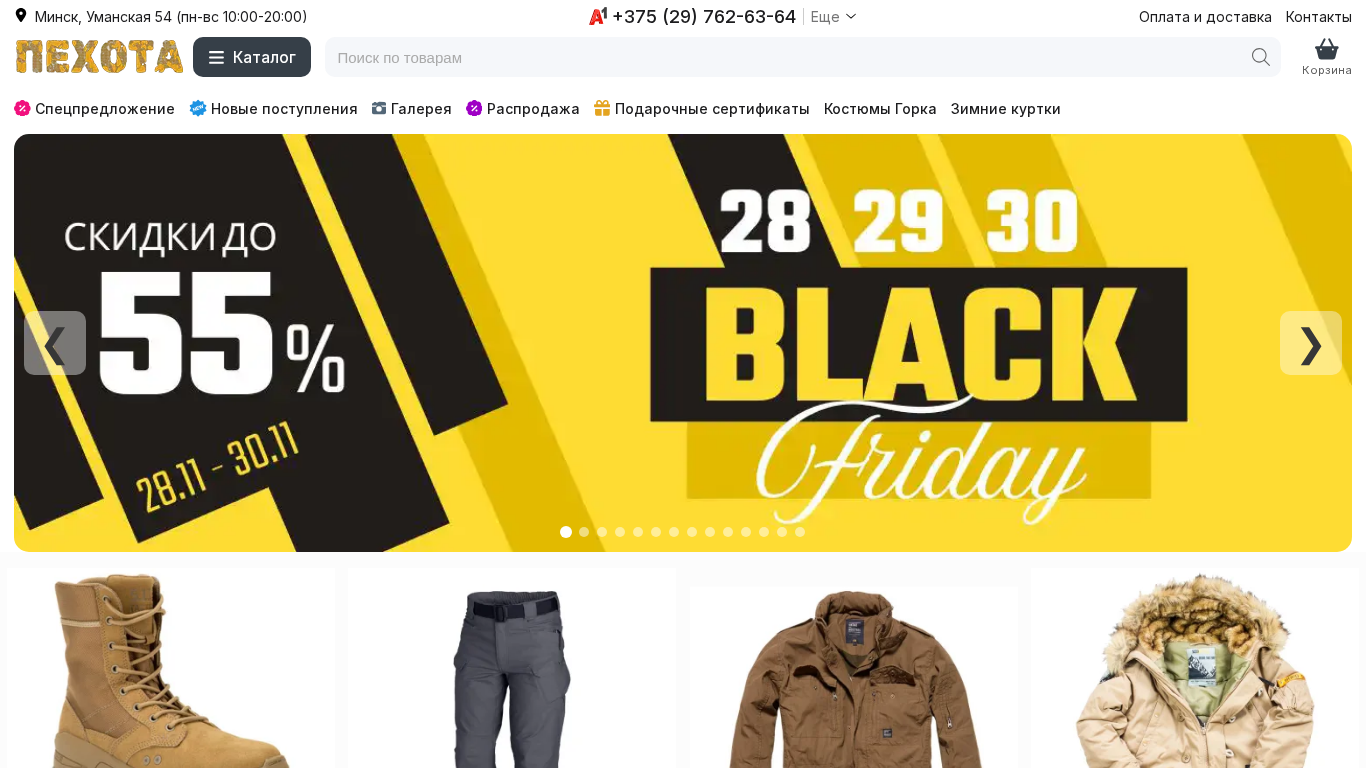Click the map pin icon beside Минск address

[21, 16]
